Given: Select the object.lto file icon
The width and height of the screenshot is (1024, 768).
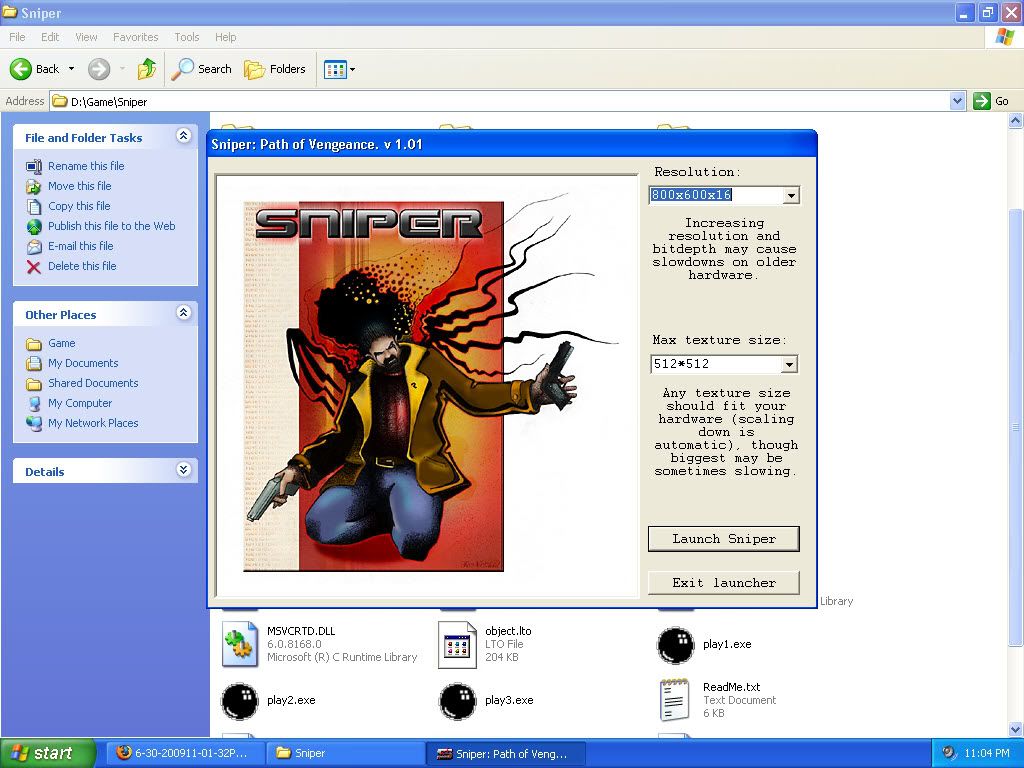Looking at the screenshot, I should [x=457, y=644].
